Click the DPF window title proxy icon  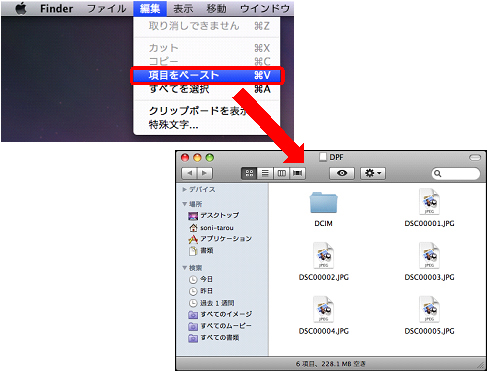click(323, 157)
